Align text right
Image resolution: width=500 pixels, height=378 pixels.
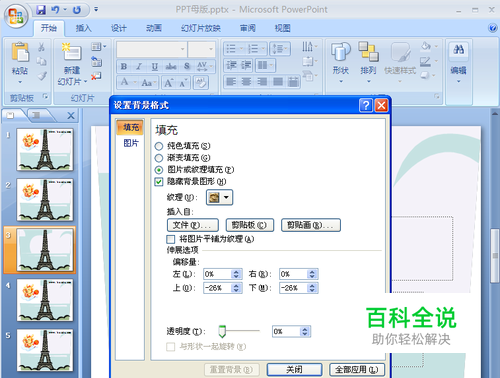click(x=262, y=81)
